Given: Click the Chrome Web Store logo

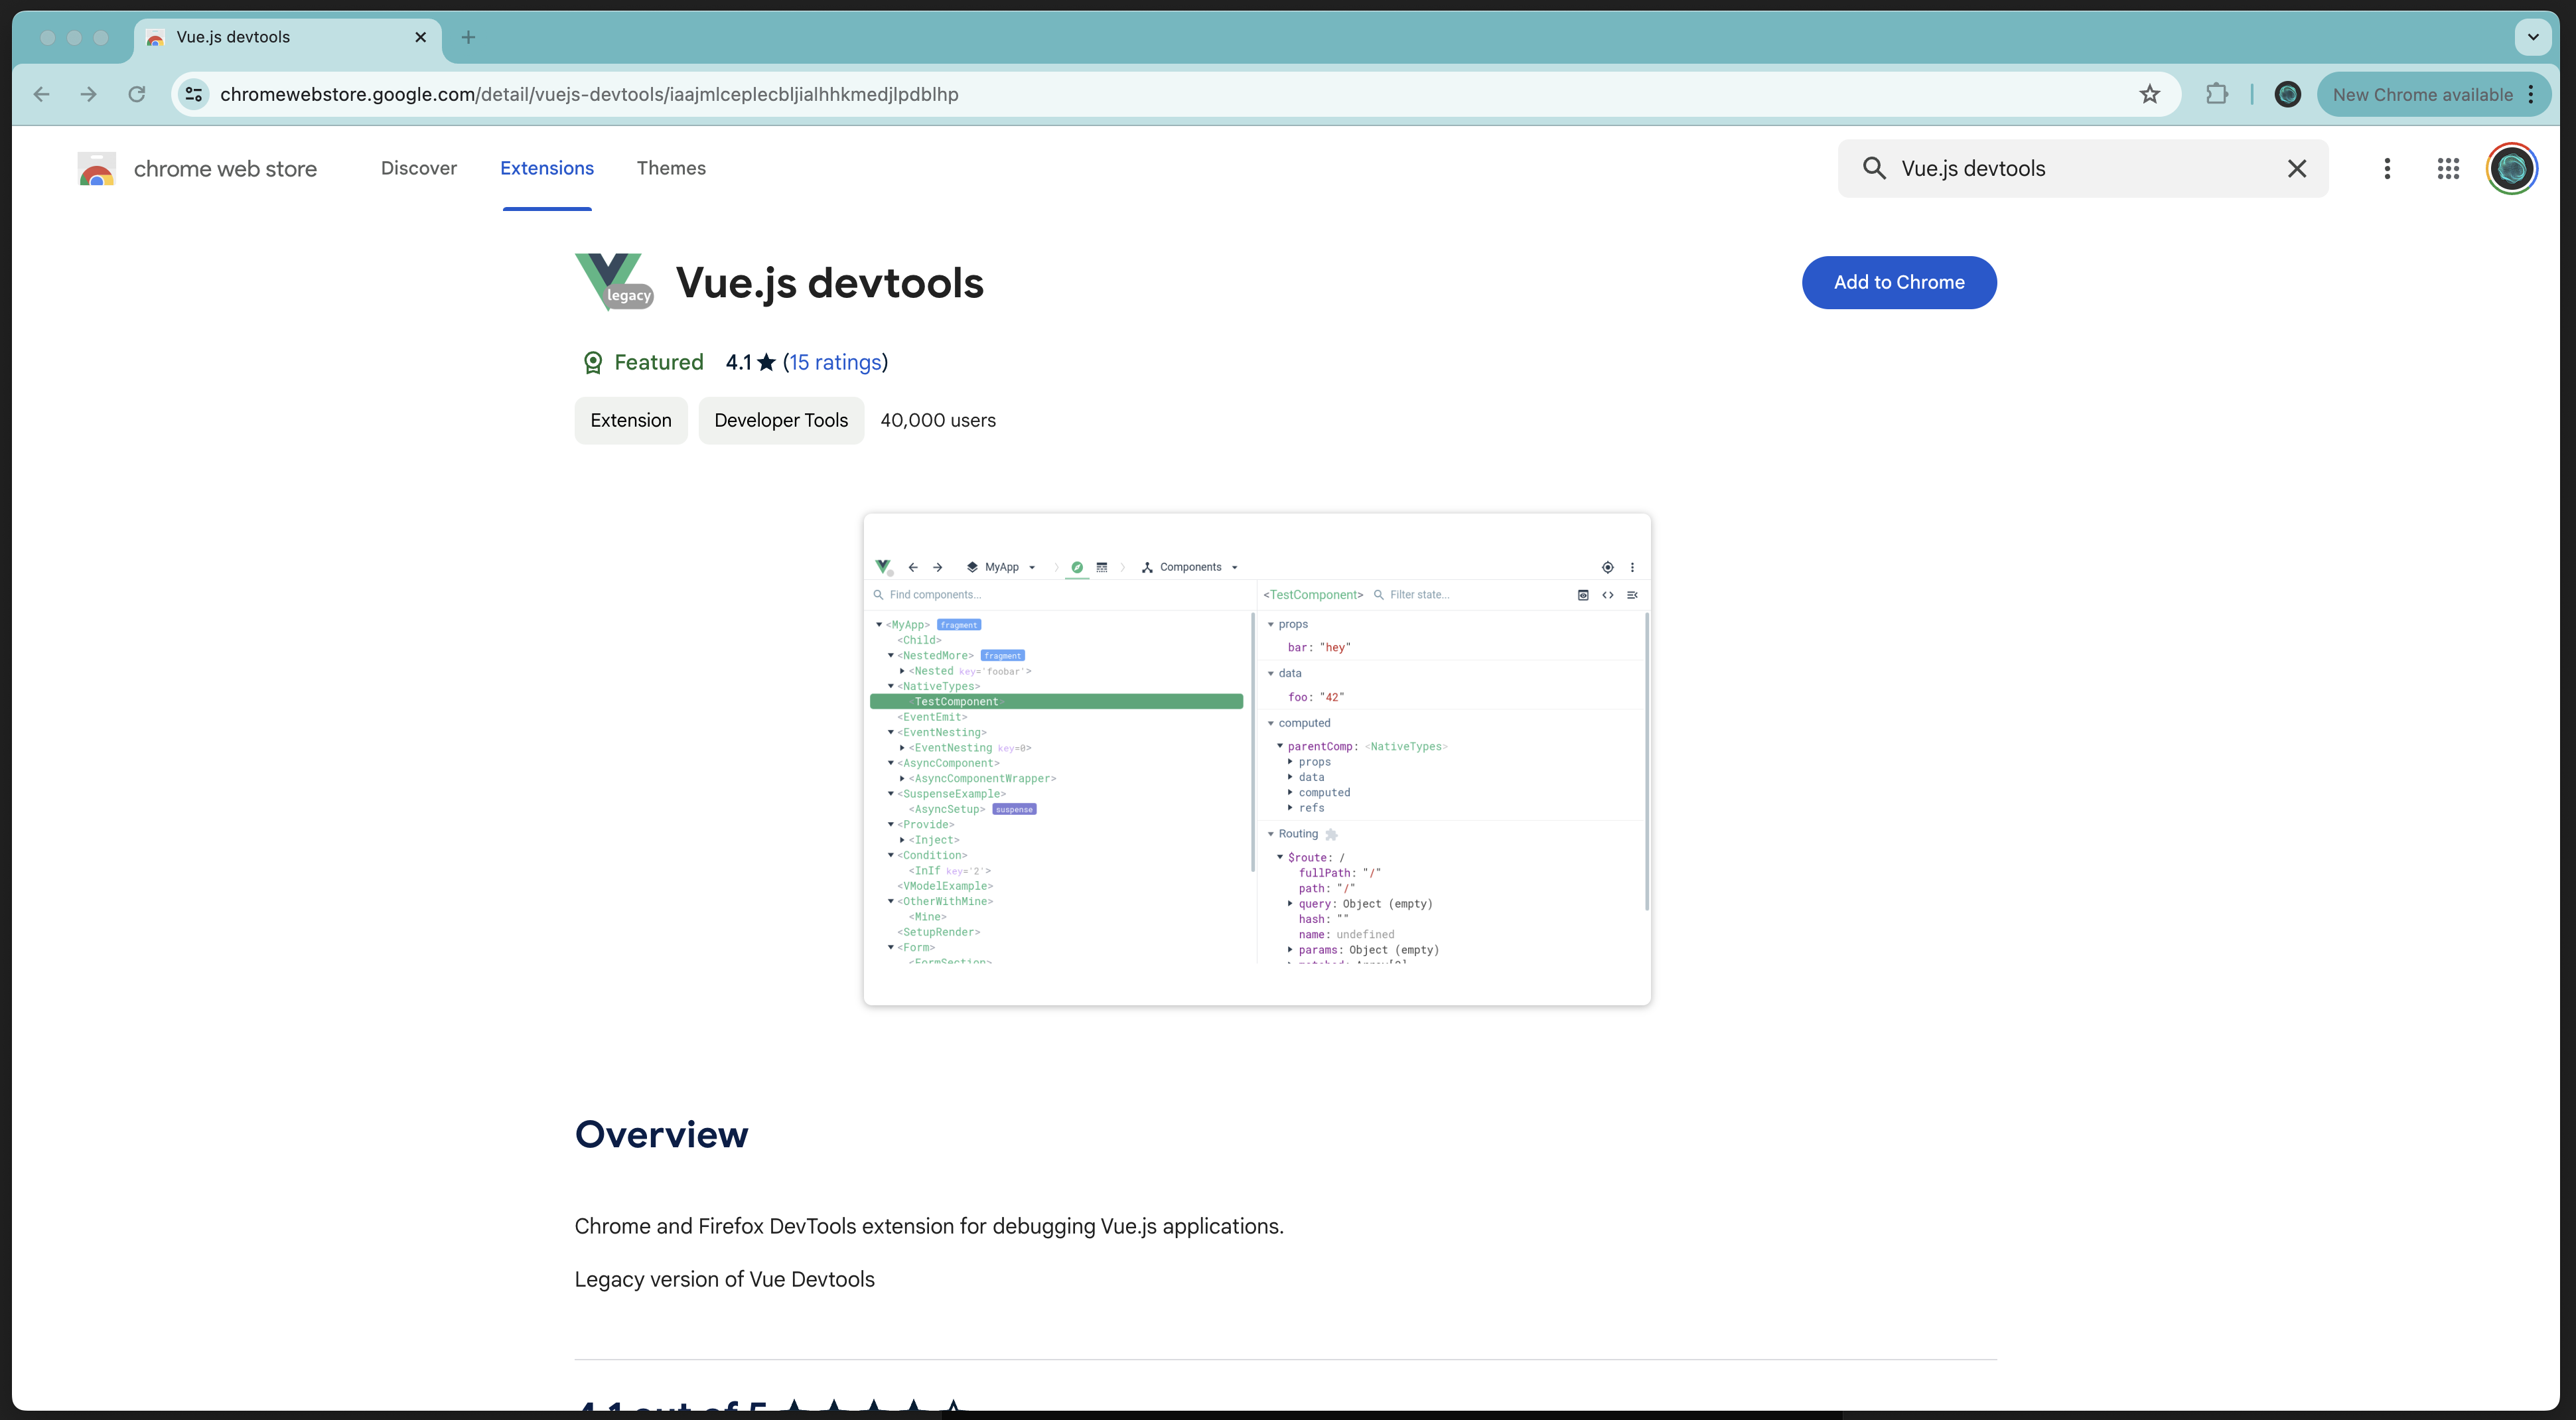Looking at the screenshot, I should (97, 168).
